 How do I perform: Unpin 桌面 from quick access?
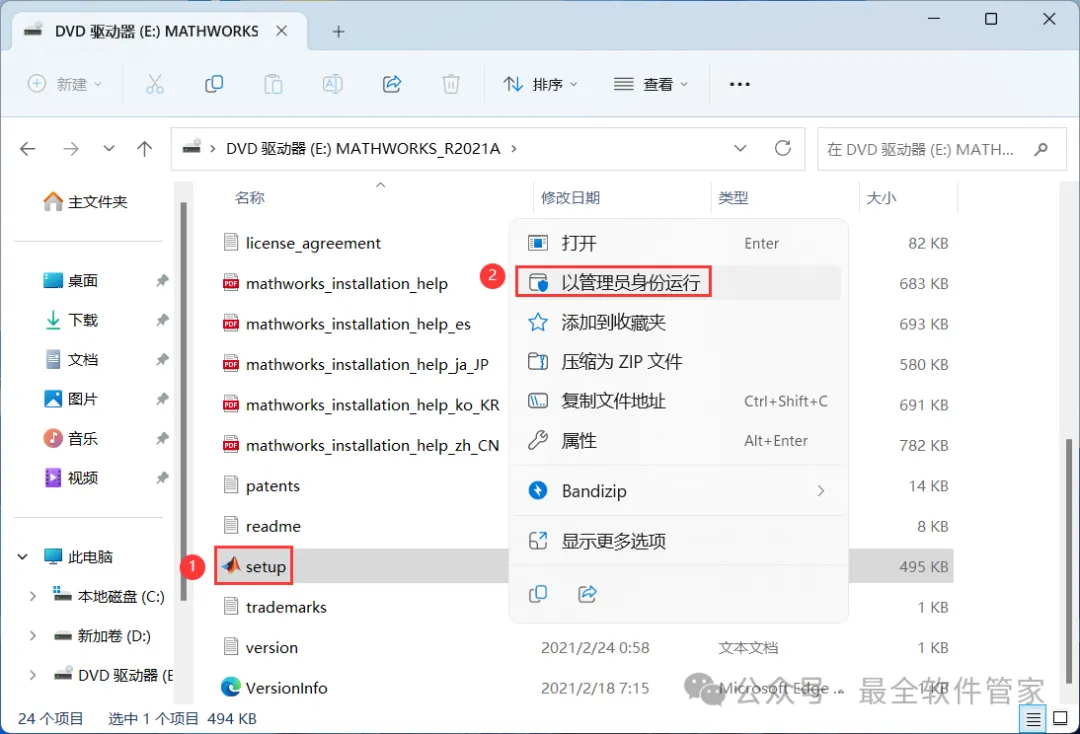pyautogui.click(x=162, y=280)
